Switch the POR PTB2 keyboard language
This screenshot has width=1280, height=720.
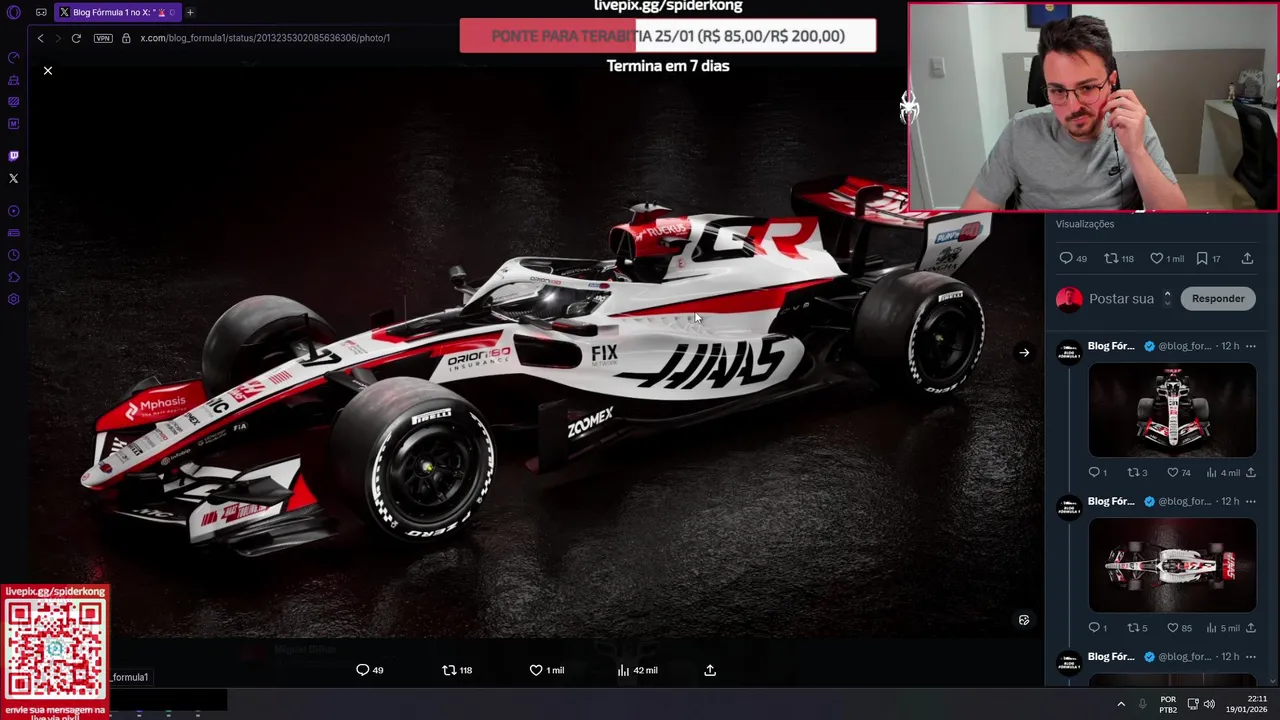pos(1168,704)
